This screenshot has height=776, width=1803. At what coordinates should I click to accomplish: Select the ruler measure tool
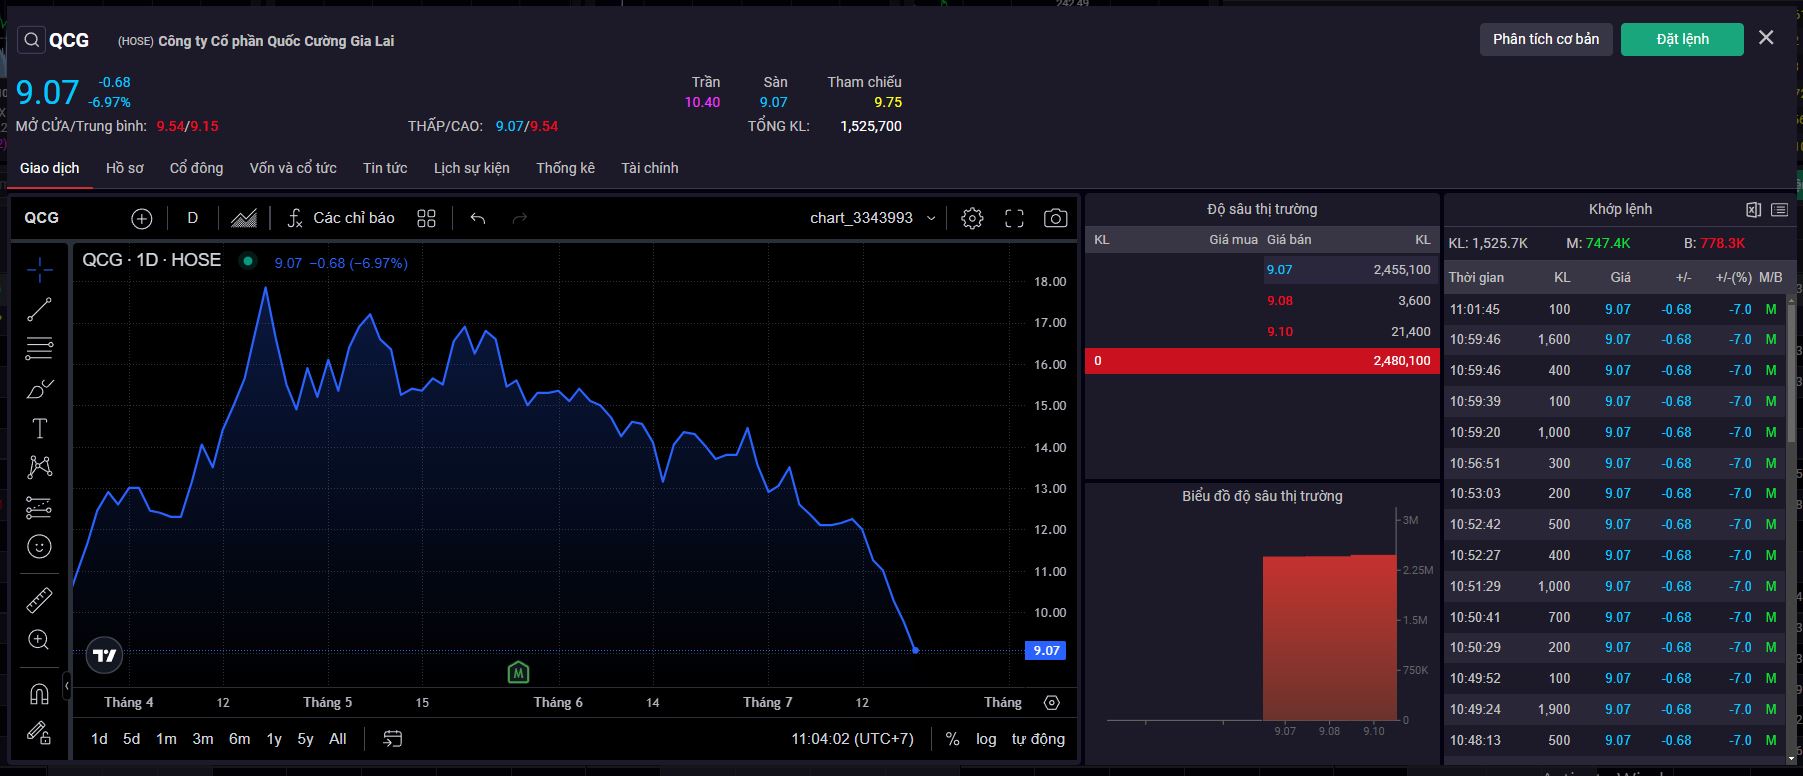[x=40, y=600]
